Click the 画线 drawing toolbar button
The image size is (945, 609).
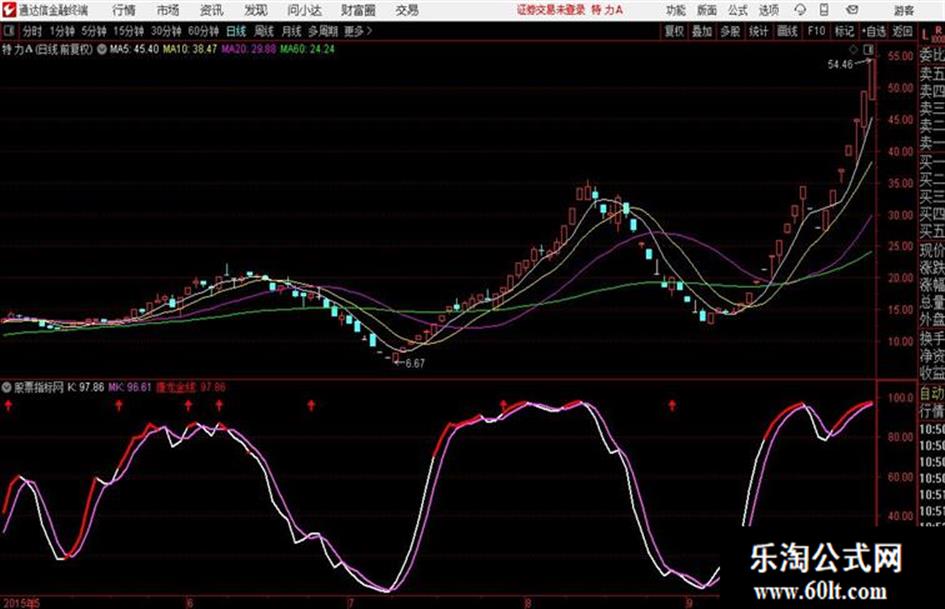pyautogui.click(x=787, y=31)
